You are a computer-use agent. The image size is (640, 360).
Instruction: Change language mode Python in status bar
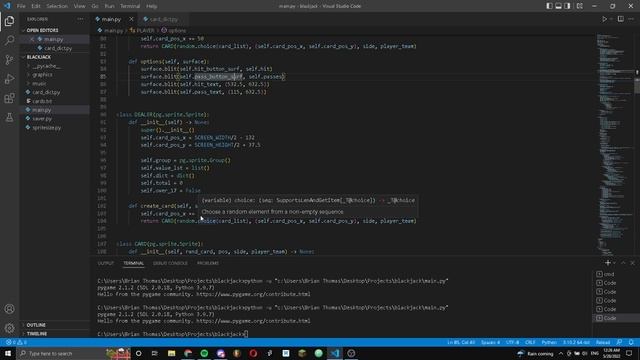tap(549, 342)
